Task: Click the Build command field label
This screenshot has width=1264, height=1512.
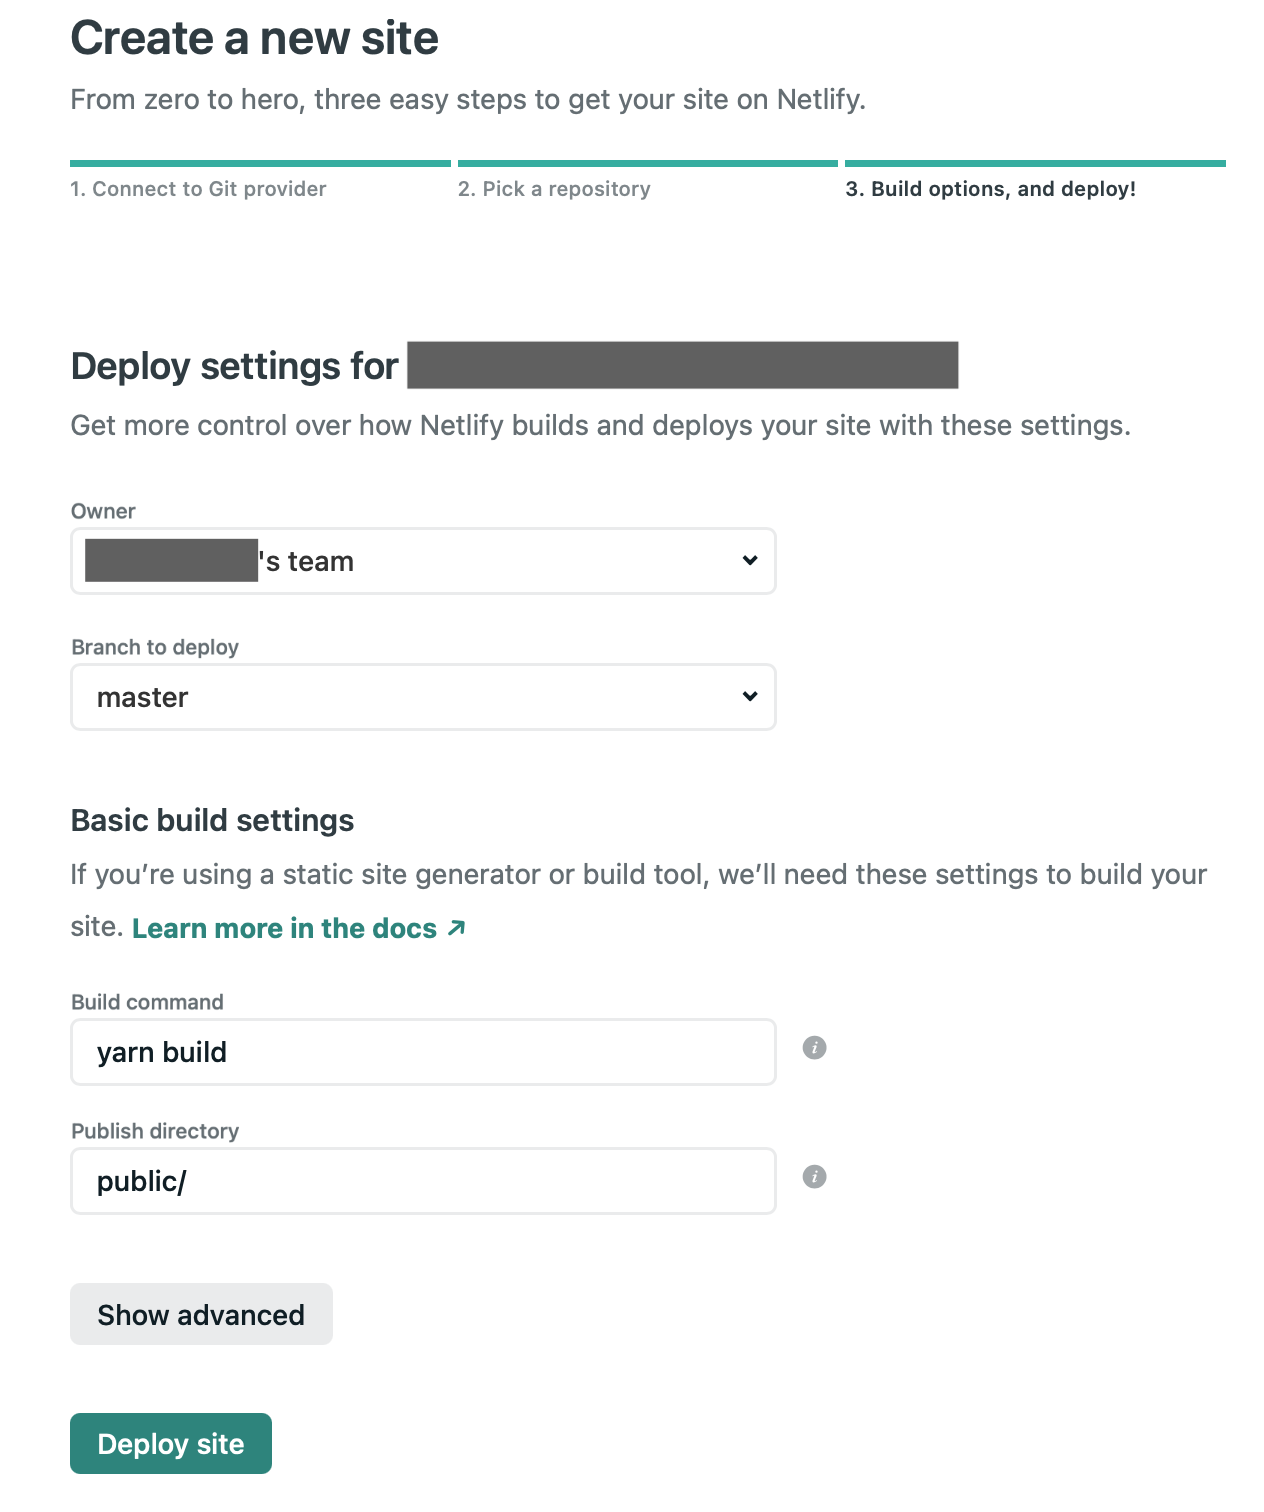Action: tap(147, 1002)
